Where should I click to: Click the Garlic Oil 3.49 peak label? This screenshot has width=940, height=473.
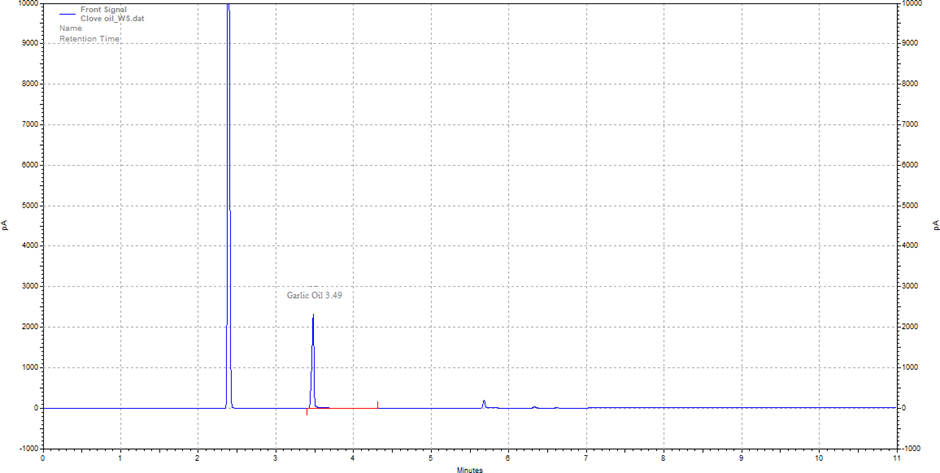pos(314,296)
